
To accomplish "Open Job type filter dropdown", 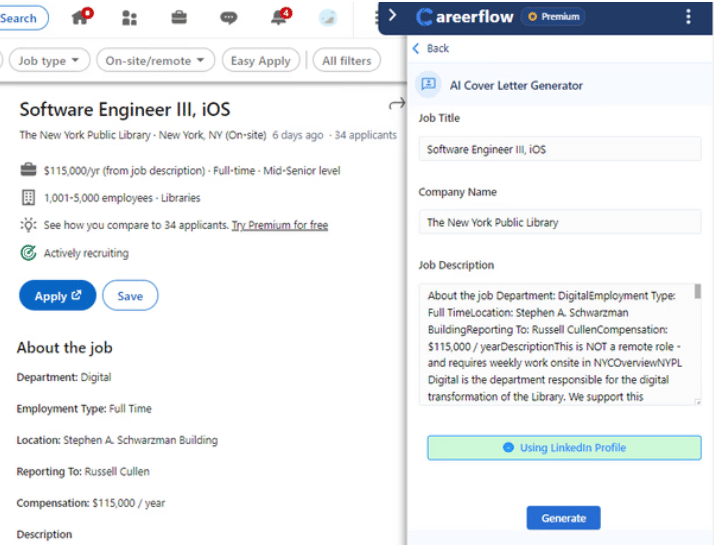I will (x=49, y=61).
